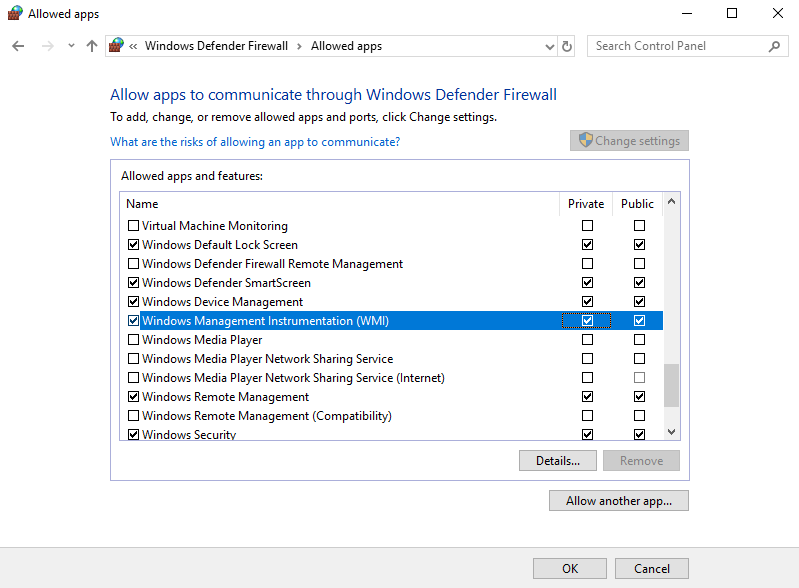
Task: Toggle the Virtual Machine Monitoring name checkbox
Action: [x=134, y=225]
